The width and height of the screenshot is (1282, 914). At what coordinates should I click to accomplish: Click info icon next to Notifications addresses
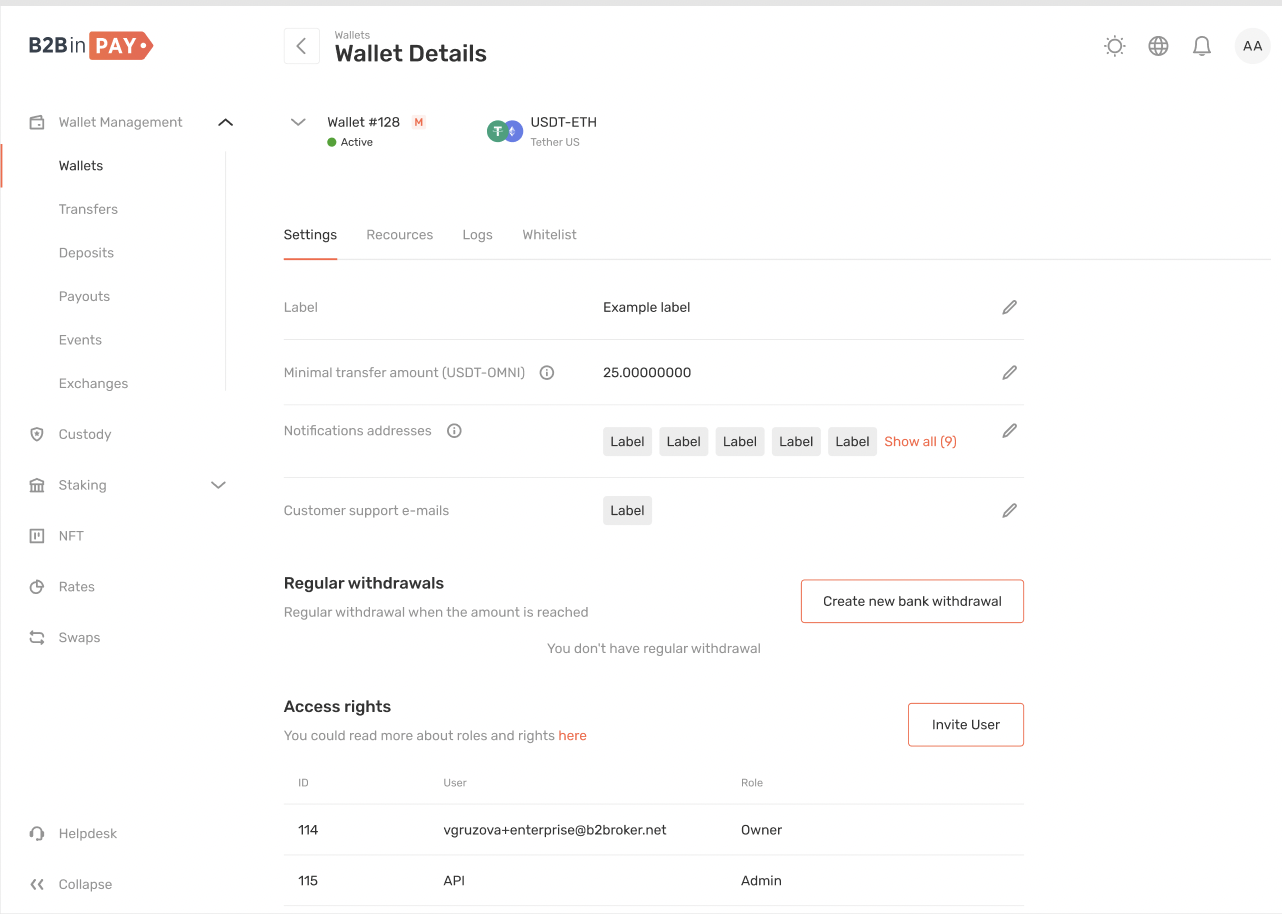(x=454, y=431)
